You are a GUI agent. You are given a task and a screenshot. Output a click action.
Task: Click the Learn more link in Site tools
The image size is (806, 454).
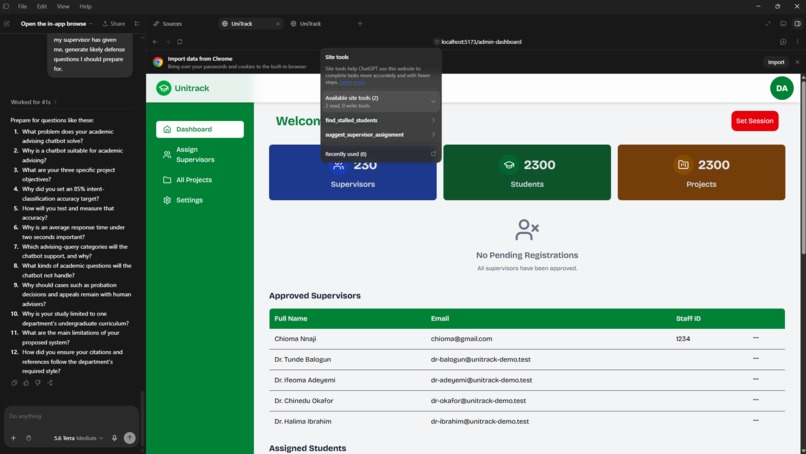point(352,82)
